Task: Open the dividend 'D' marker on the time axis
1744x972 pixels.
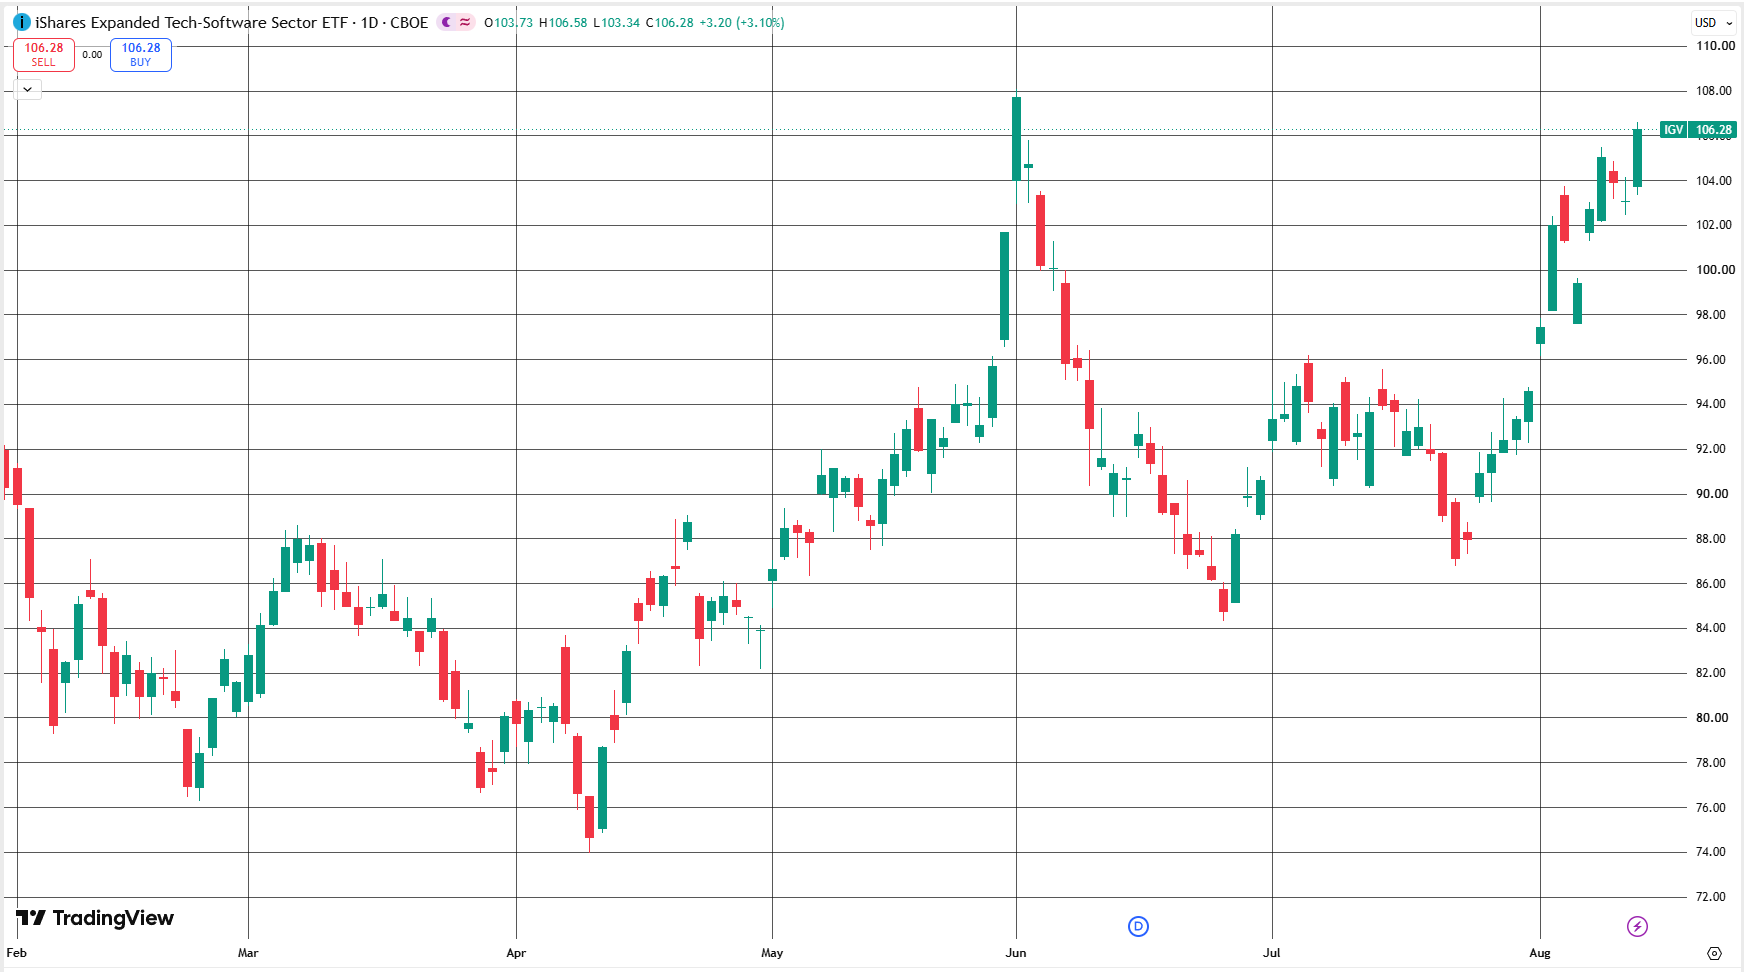Action: pyautogui.click(x=1138, y=926)
